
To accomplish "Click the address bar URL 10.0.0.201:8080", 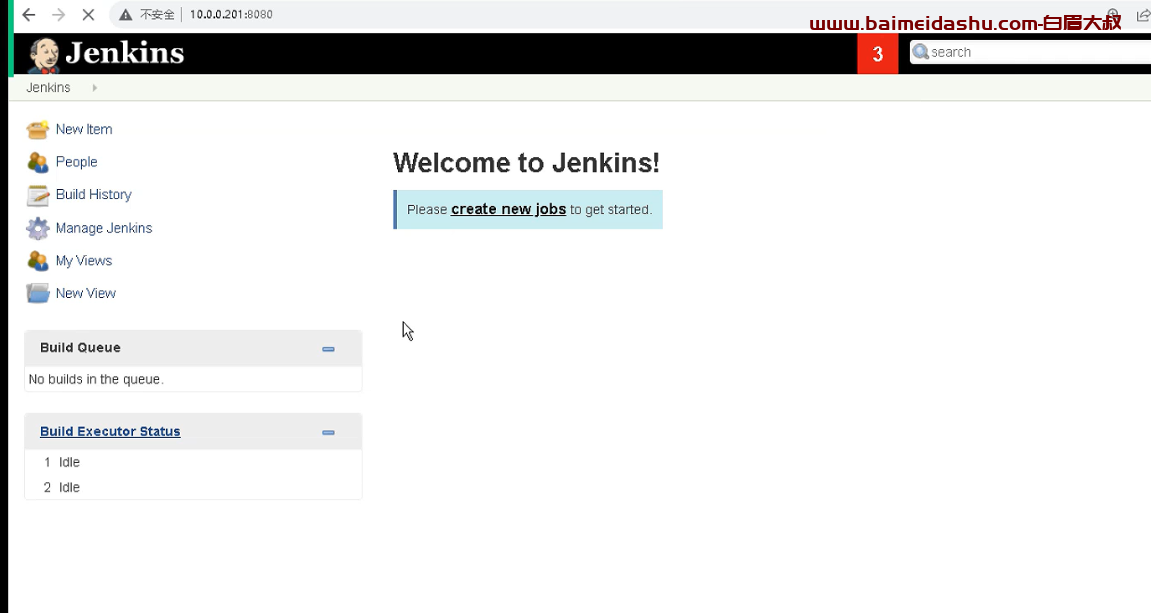I will [x=230, y=15].
